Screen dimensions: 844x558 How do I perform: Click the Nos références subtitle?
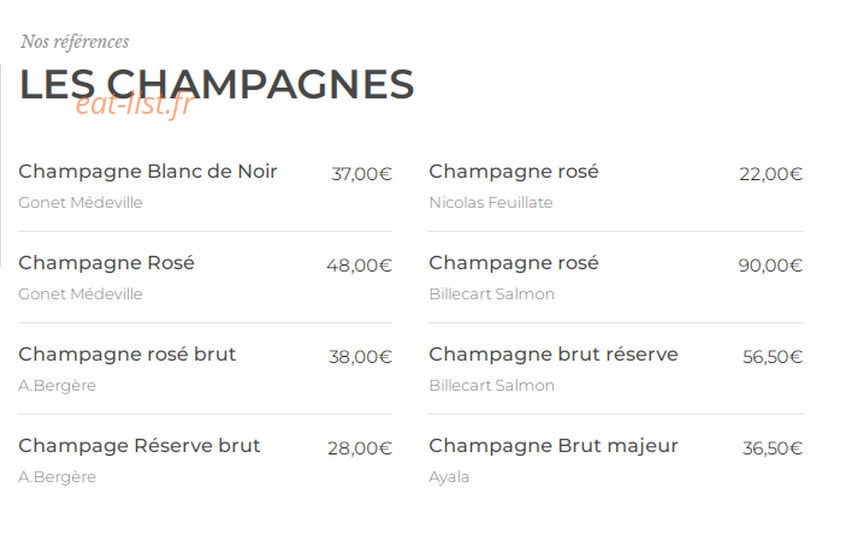75,41
